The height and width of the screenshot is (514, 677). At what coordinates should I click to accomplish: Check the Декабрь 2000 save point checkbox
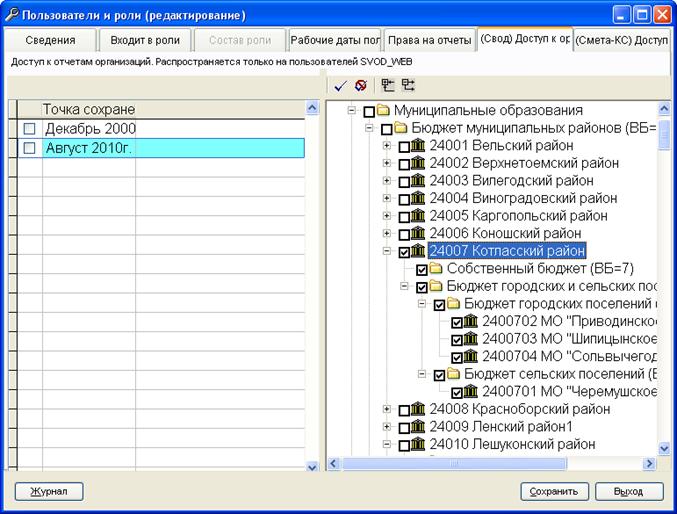pos(29,128)
